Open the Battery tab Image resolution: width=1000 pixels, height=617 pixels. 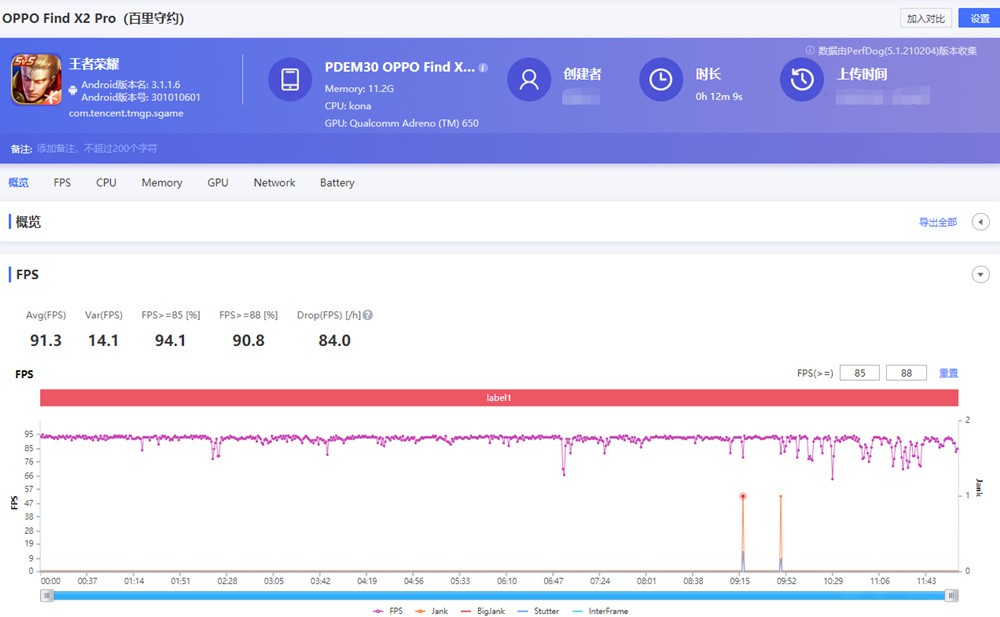tap(337, 182)
